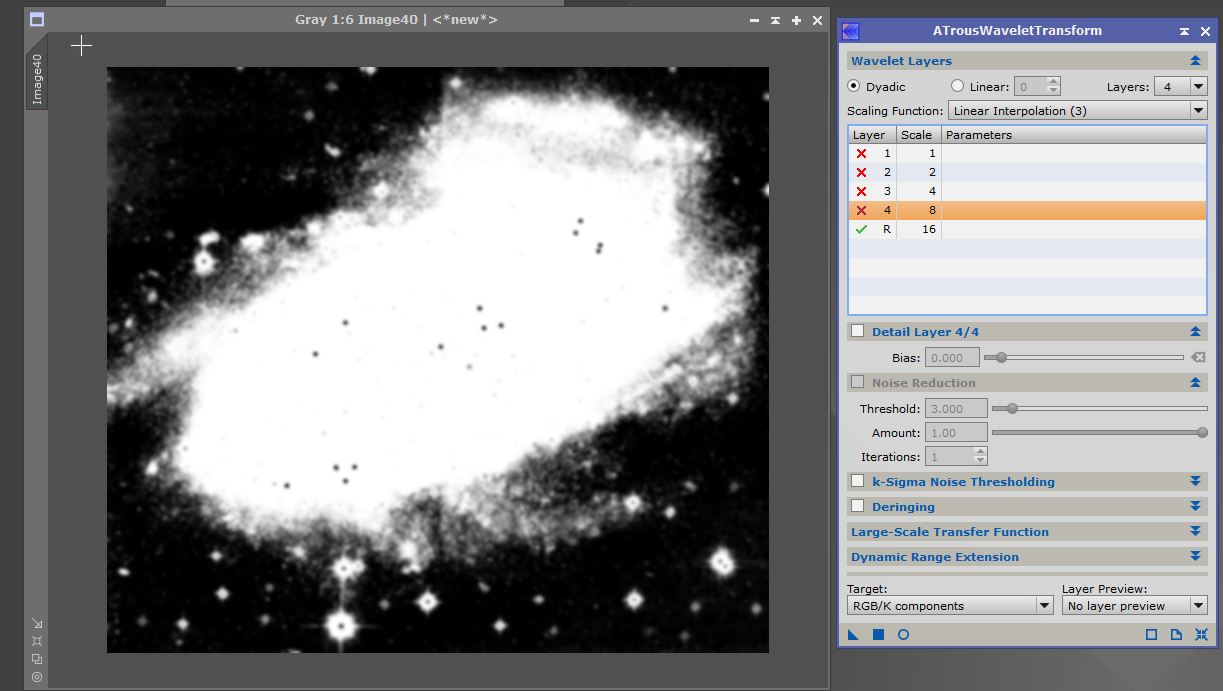Expand the Large-Scale Transfer Function section
Viewport: 1223px width, 691px height.
[x=1195, y=531]
